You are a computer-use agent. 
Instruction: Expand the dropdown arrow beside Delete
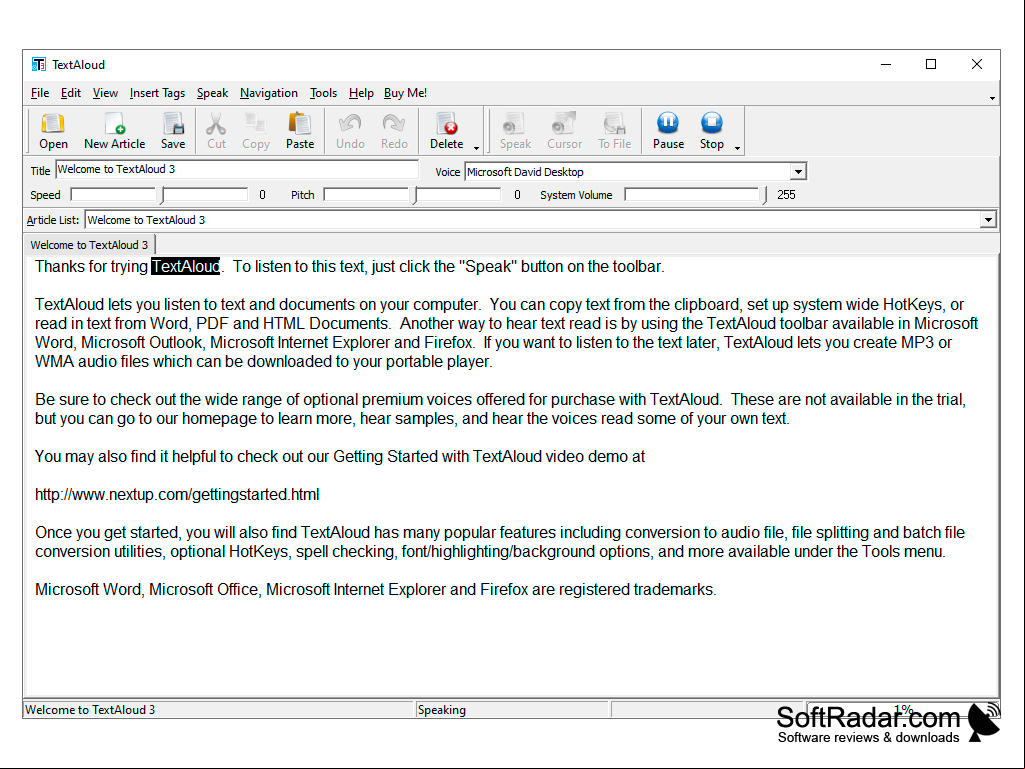pyautogui.click(x=476, y=148)
